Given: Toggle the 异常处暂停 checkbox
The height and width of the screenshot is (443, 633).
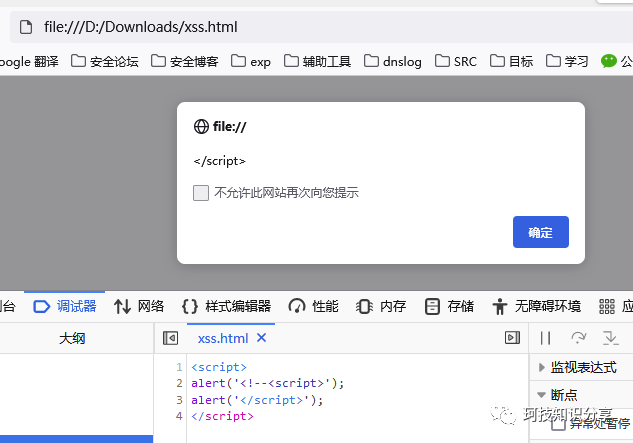Looking at the screenshot, I should pyautogui.click(x=558, y=424).
